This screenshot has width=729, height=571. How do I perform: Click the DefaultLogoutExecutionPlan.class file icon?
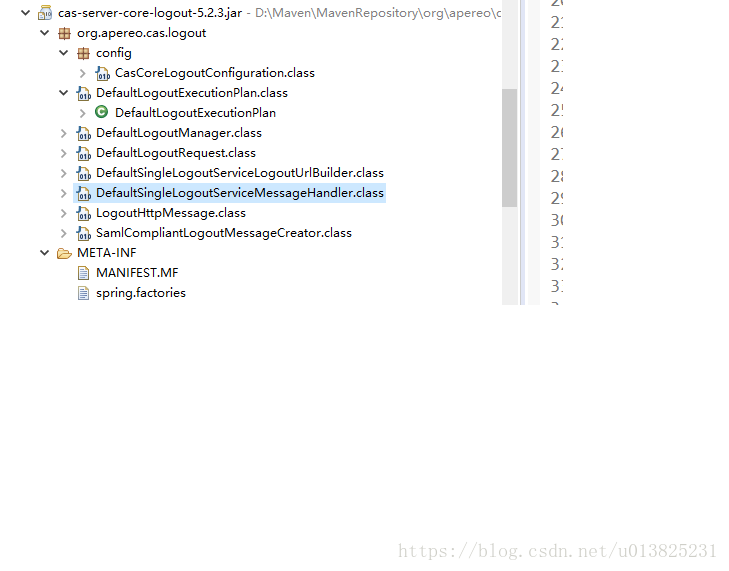84,93
